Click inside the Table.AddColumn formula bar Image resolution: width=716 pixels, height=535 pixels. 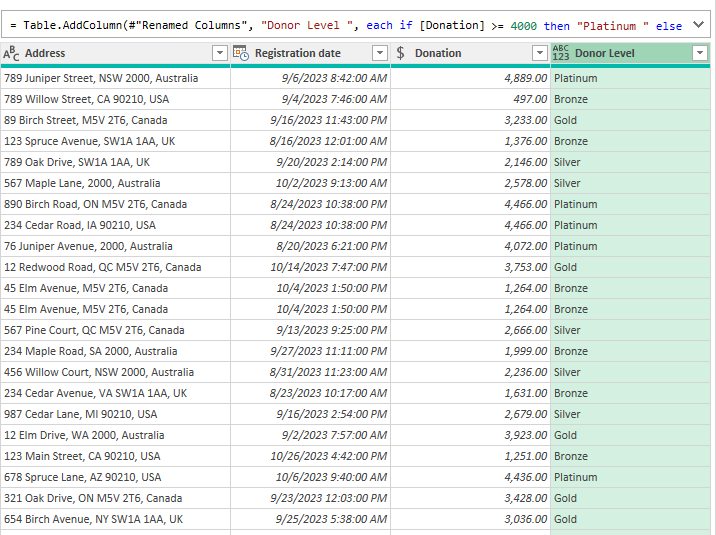pos(347,25)
